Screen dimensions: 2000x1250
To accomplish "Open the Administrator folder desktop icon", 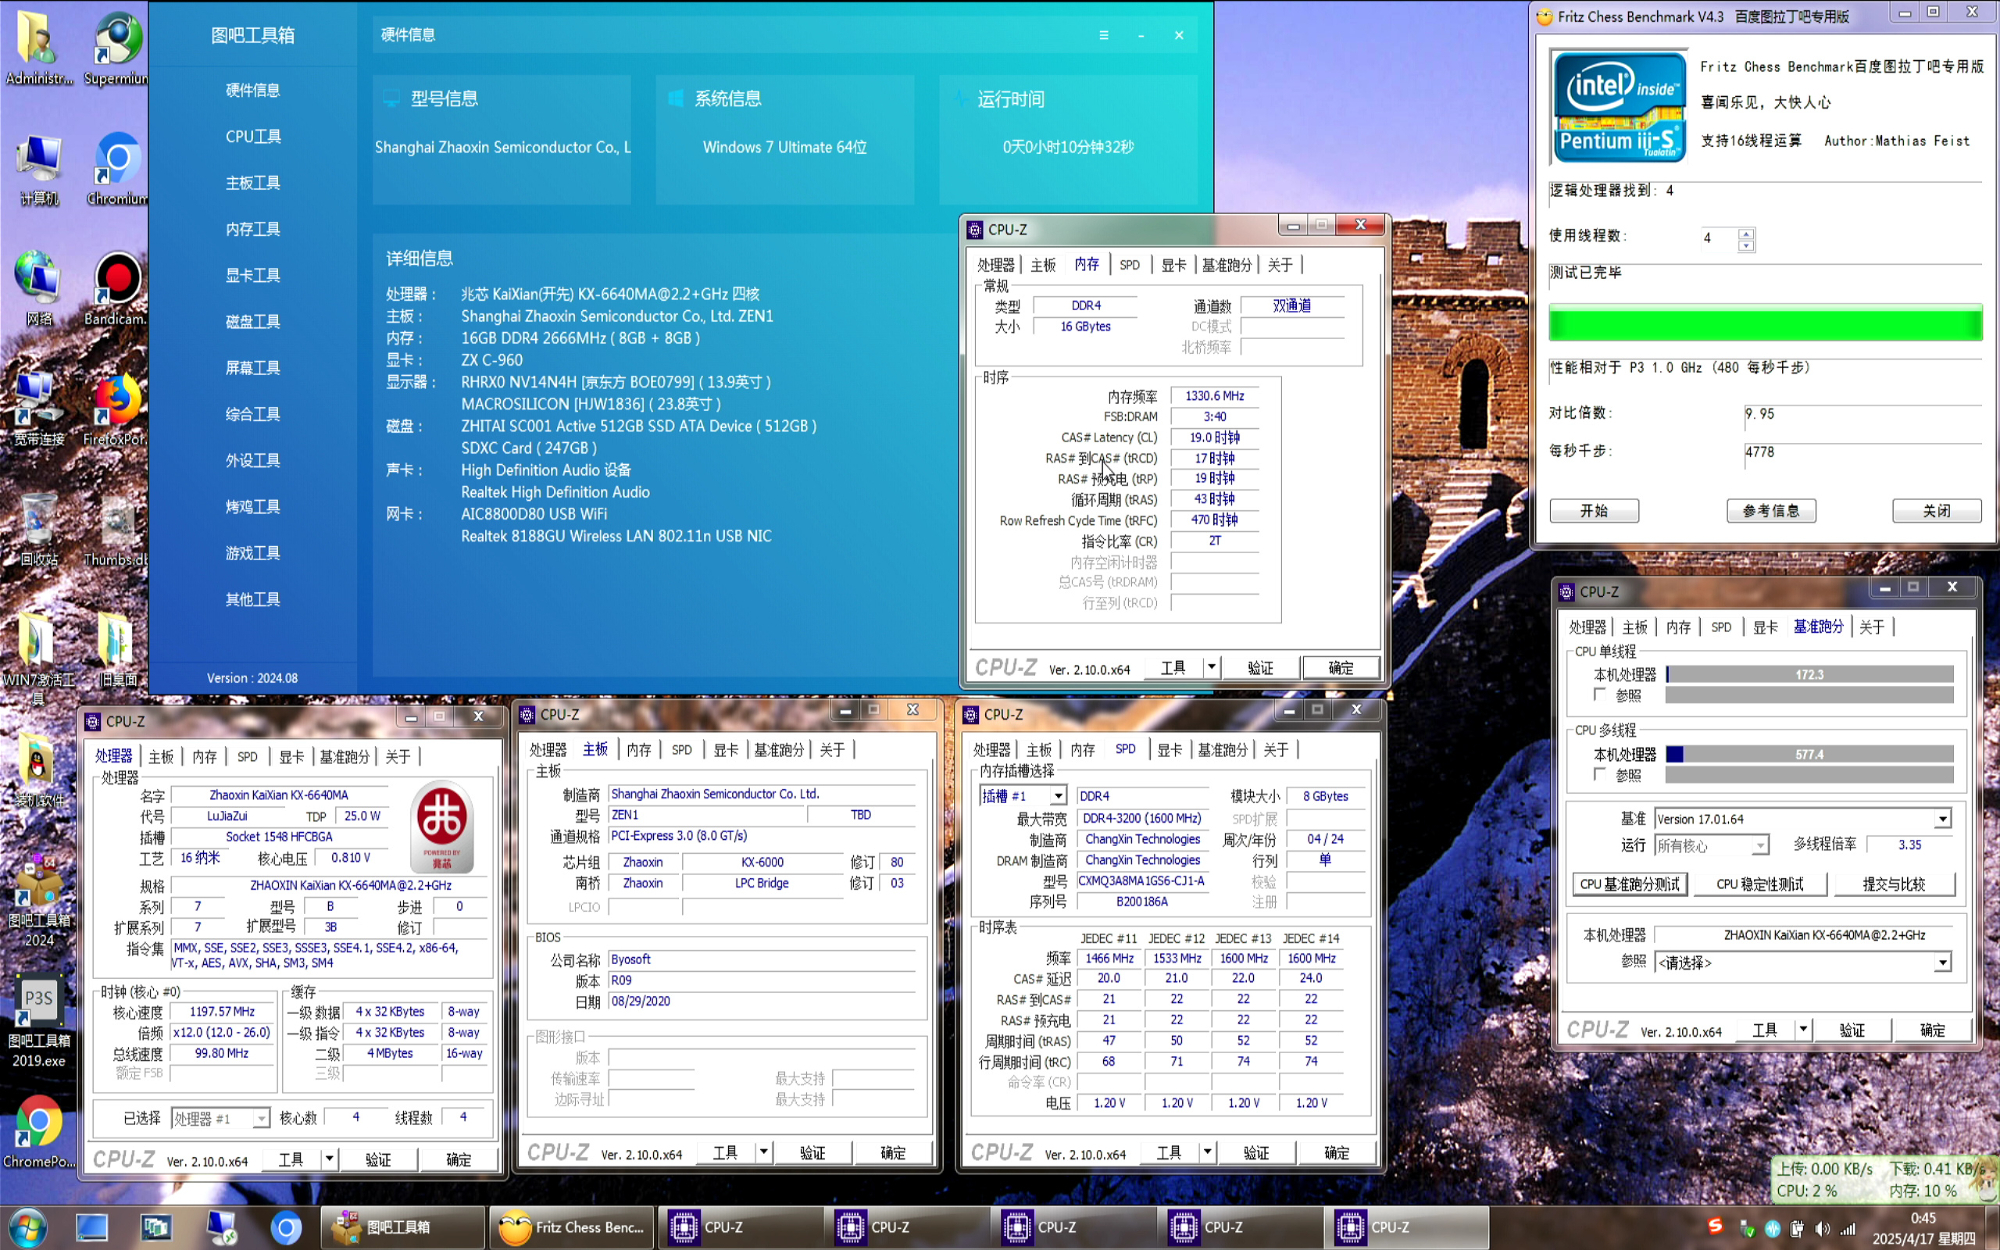I will pyautogui.click(x=38, y=48).
